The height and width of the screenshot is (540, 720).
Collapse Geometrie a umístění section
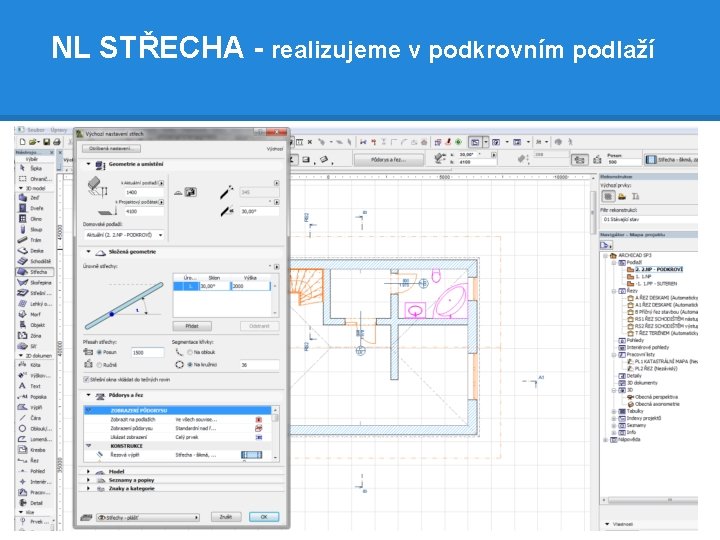[x=89, y=164]
